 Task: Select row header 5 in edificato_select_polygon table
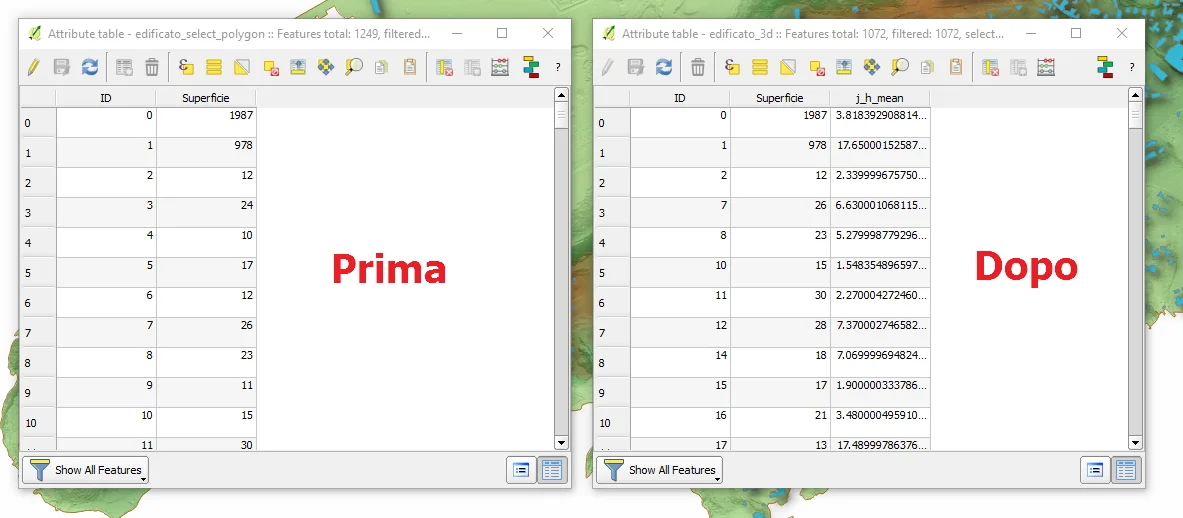38,272
